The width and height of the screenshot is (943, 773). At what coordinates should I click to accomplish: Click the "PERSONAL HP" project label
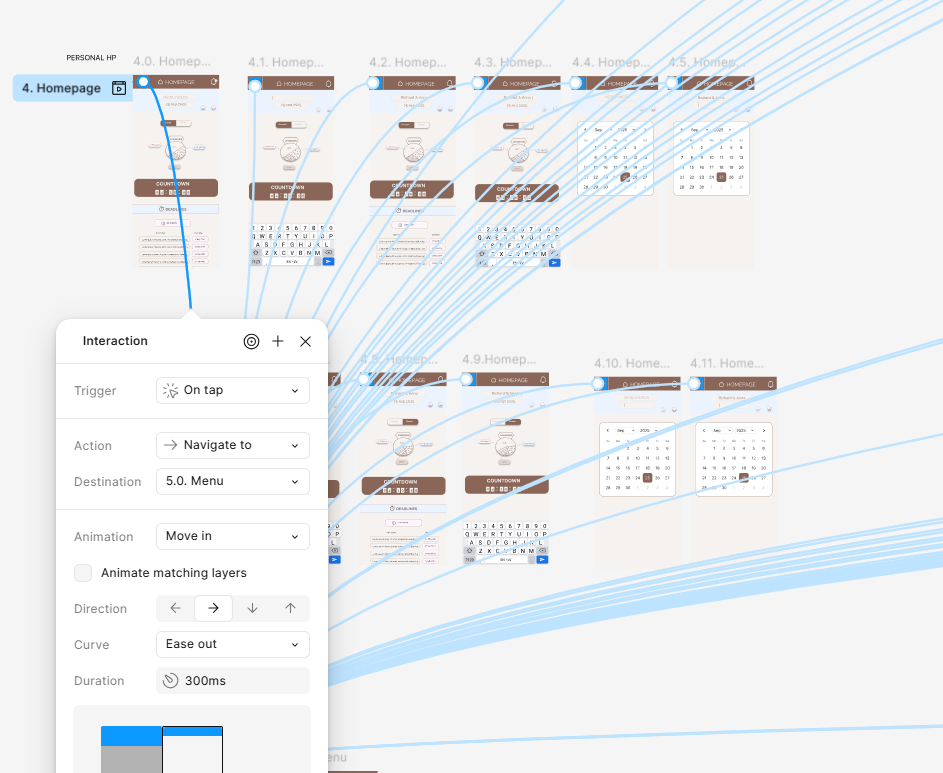tap(90, 58)
